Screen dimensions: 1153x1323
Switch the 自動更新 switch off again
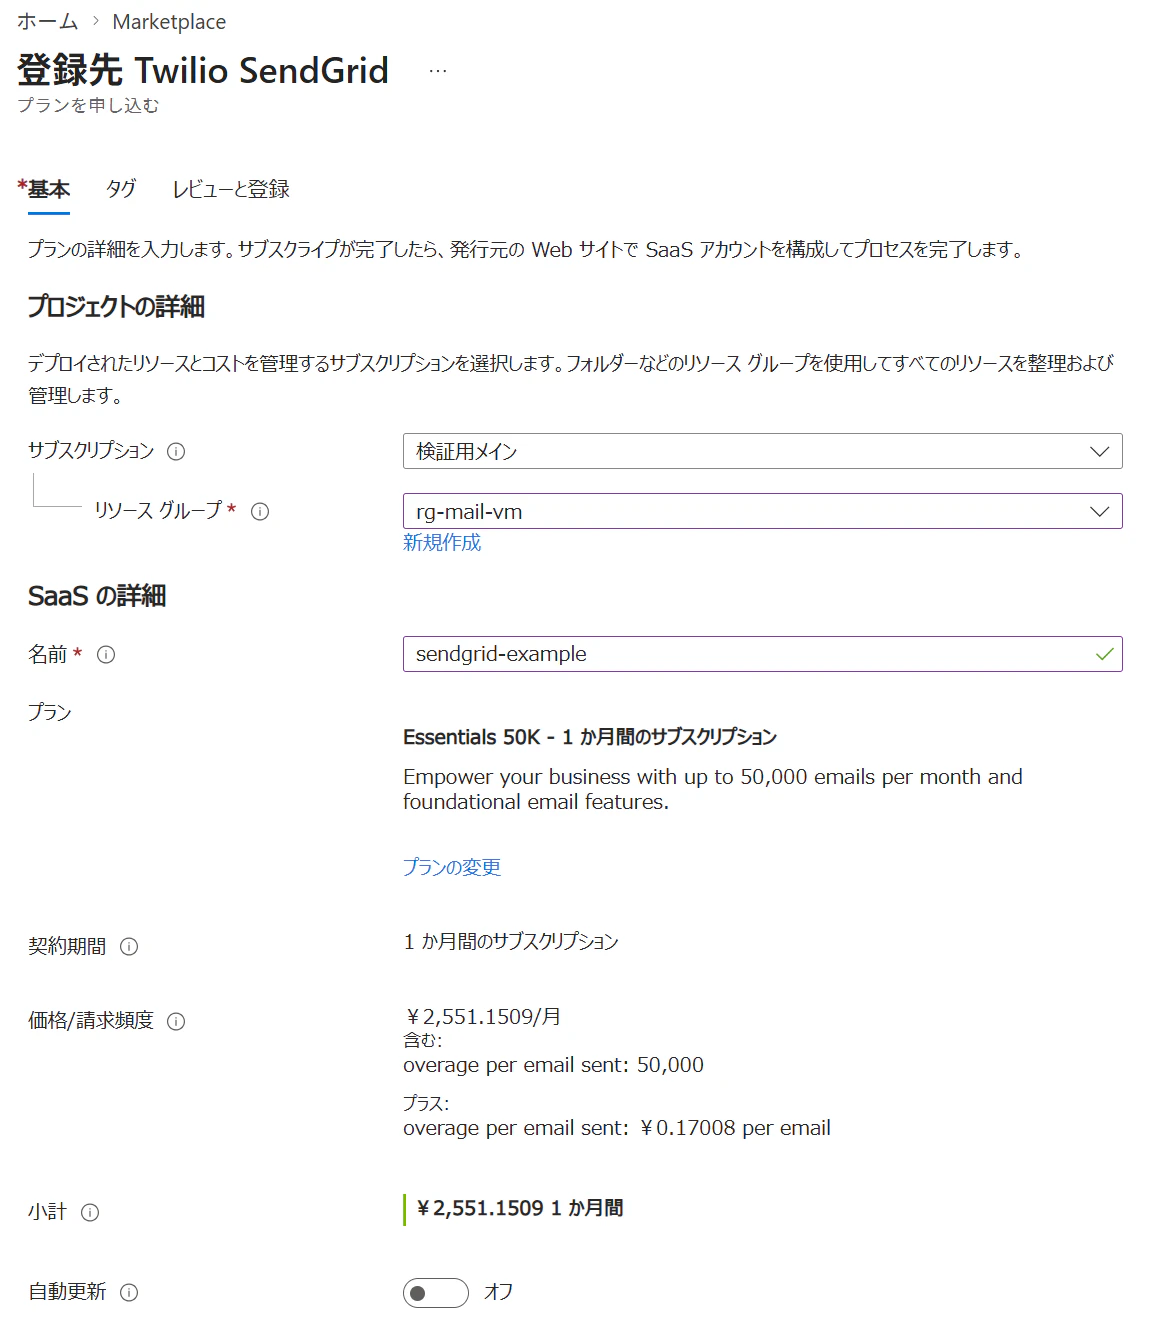pos(434,1292)
